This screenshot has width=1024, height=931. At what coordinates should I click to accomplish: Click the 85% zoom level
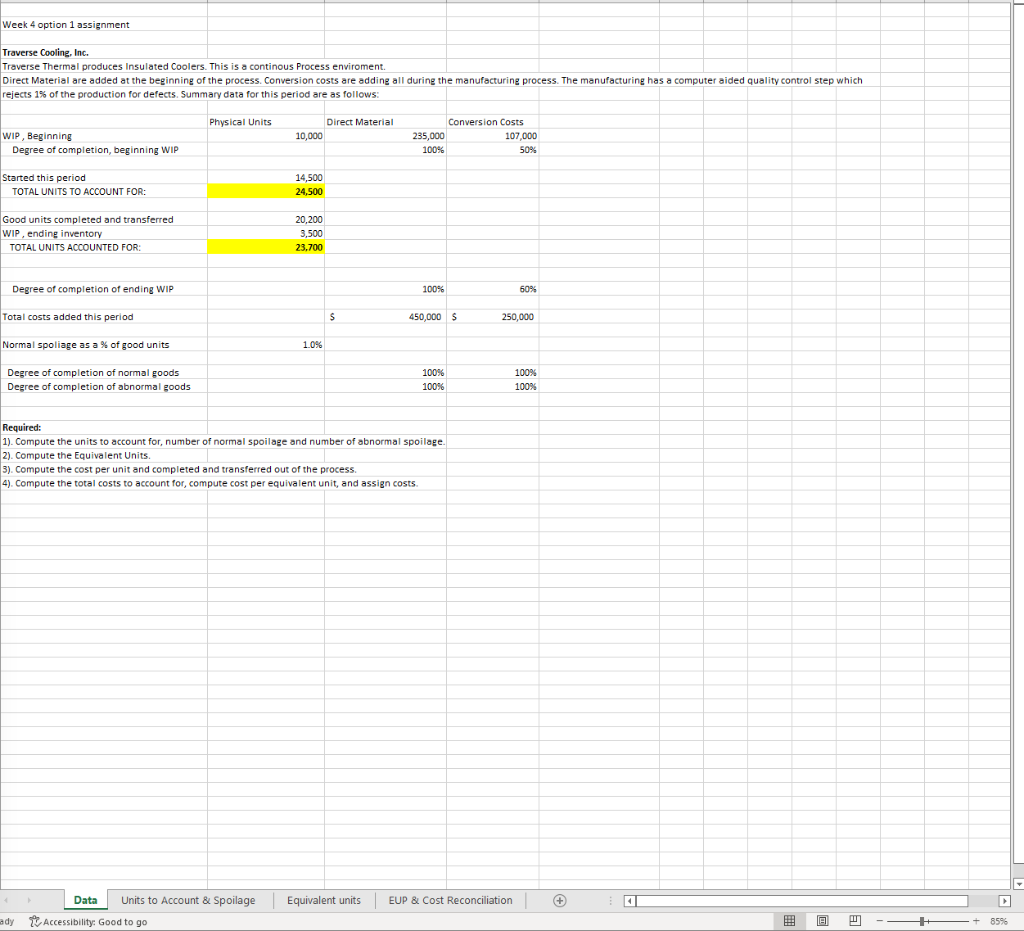(999, 921)
